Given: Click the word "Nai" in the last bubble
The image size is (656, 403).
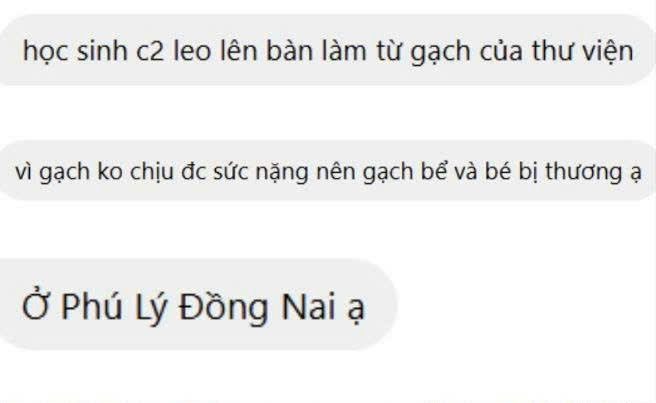Looking at the screenshot, I should 308,307.
